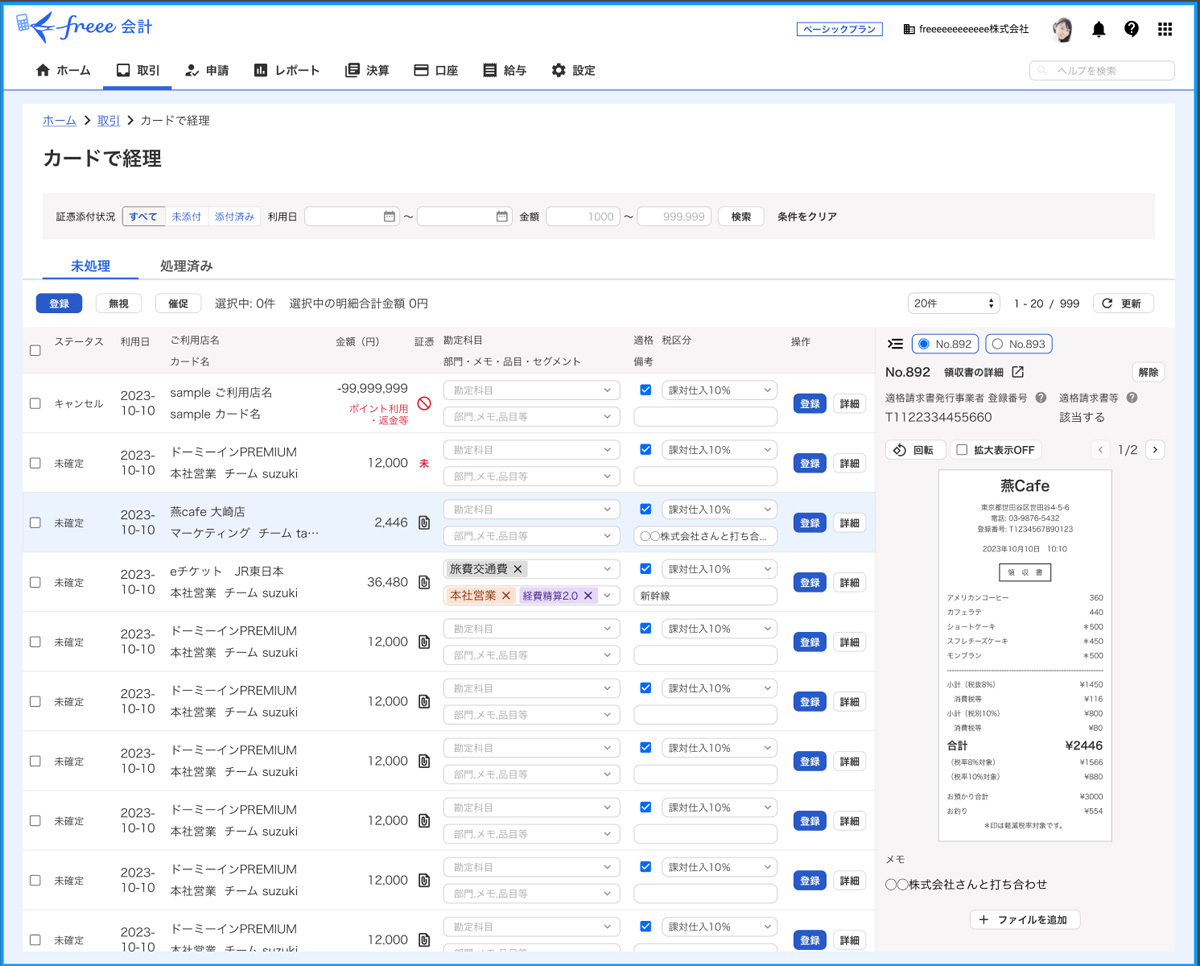This screenshot has height=966, width=1200.
Task: Click the 未 status mark in second row
Action: pos(424,463)
